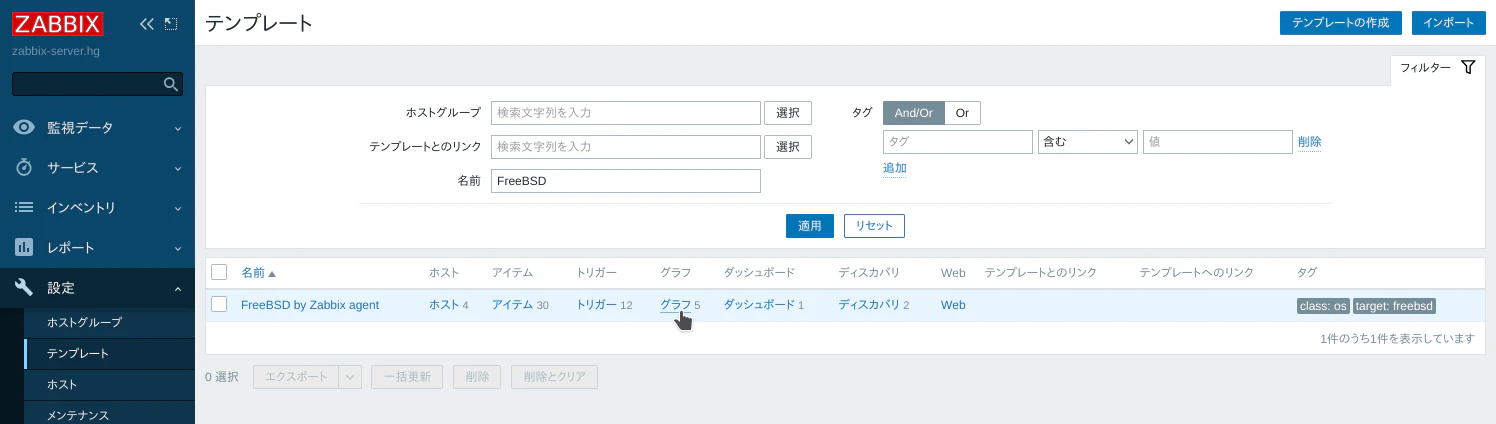The height and width of the screenshot is (424, 1496).
Task: Expand the 監視データ menu chevron
Action: (177, 128)
